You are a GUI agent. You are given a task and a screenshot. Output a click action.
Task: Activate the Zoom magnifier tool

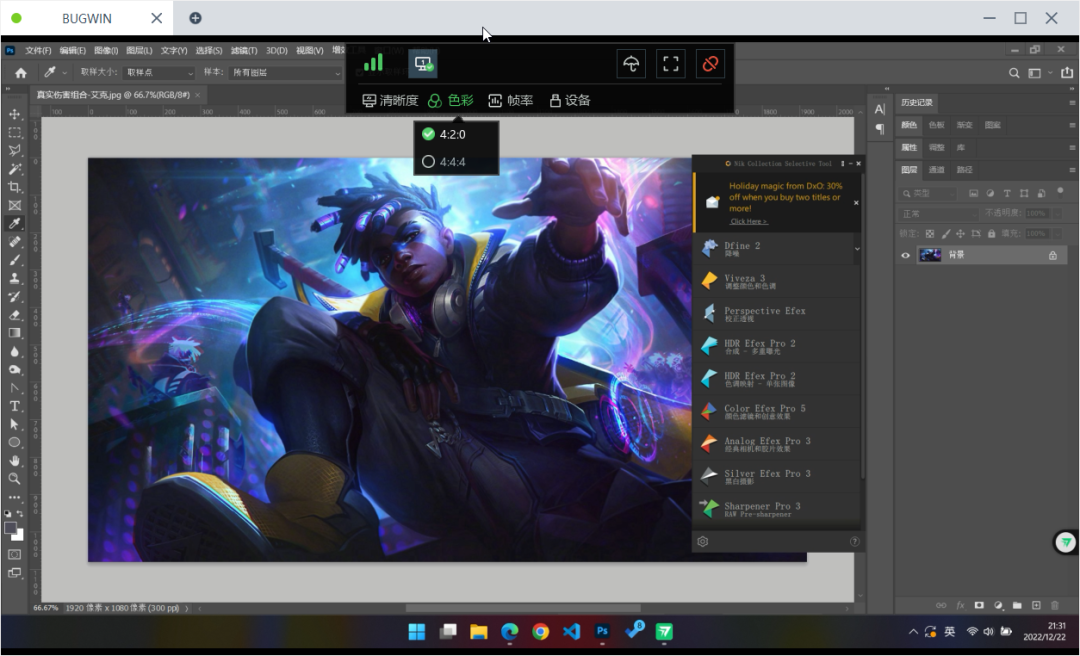(x=15, y=478)
